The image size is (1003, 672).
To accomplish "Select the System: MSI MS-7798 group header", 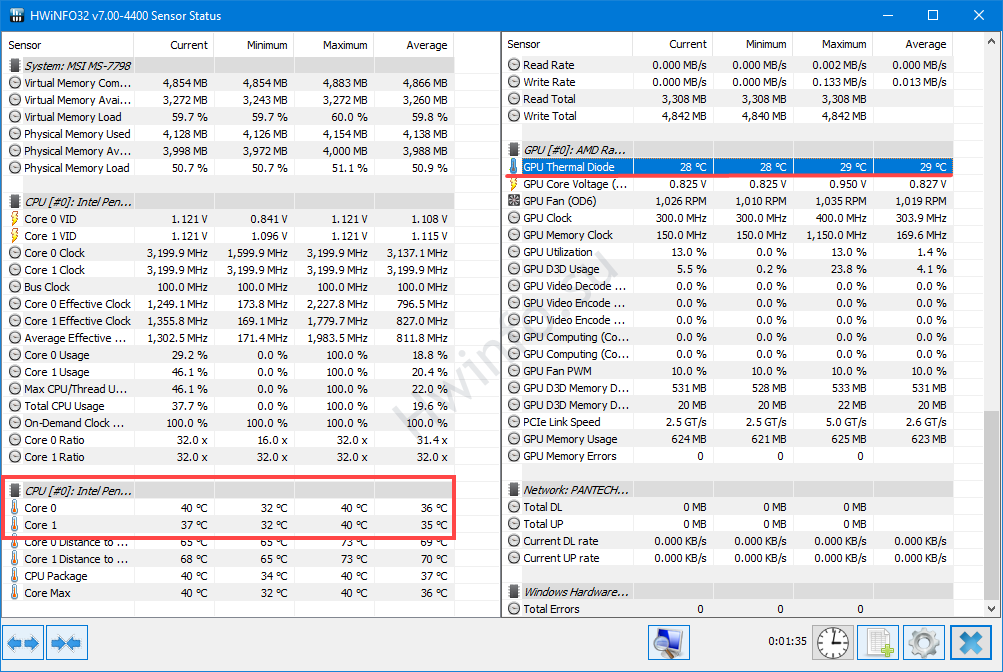I will click(x=78, y=66).
